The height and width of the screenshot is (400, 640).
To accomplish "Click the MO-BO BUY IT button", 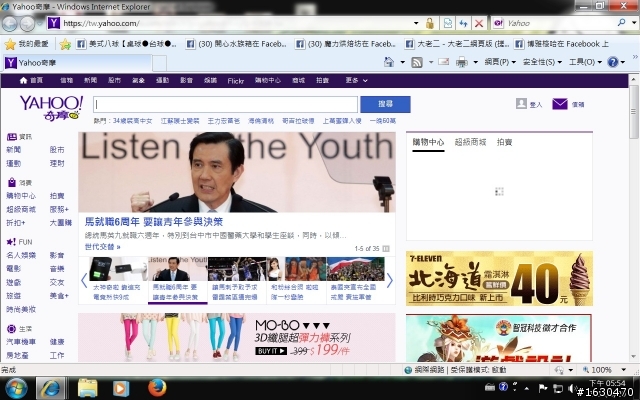I will pyautogui.click(x=271, y=351).
